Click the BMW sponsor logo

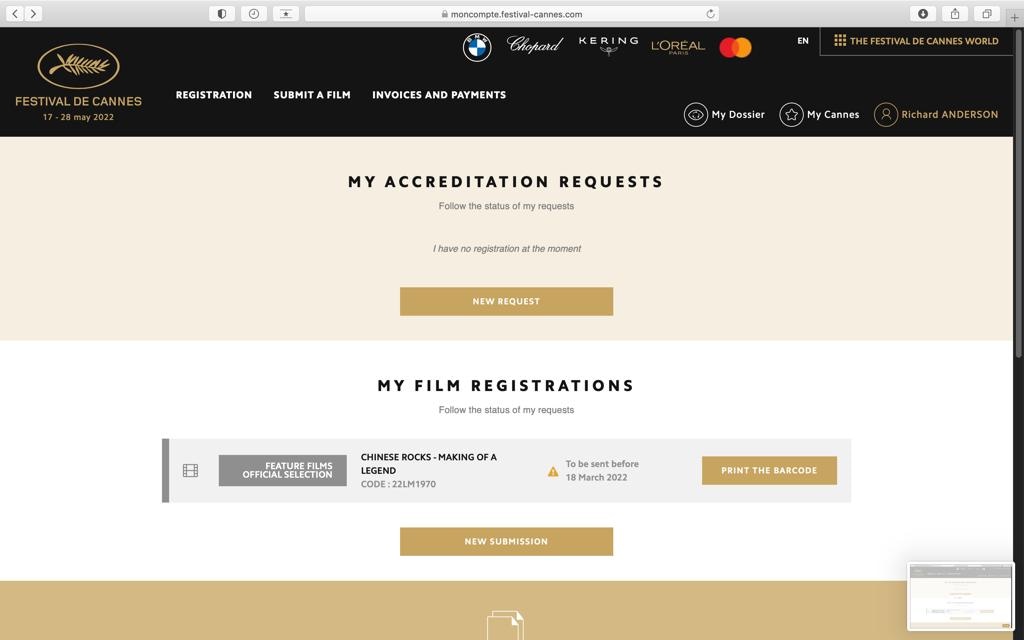pos(477,47)
